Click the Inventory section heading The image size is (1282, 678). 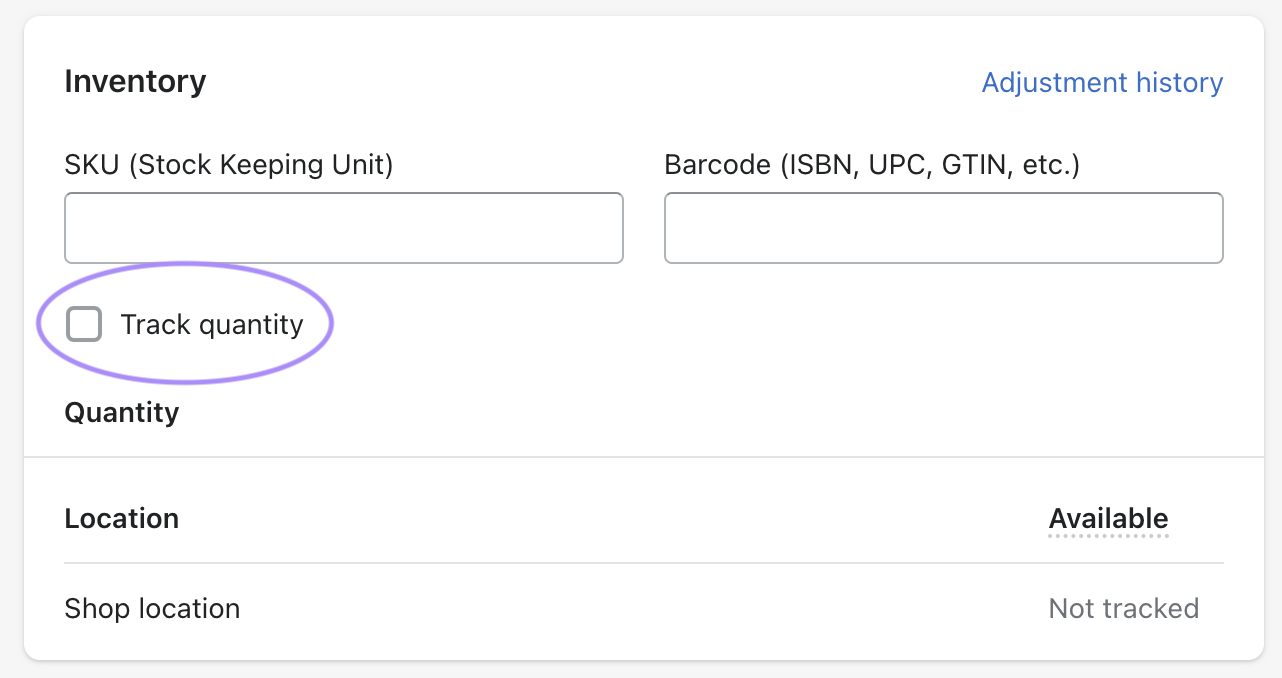pos(135,81)
